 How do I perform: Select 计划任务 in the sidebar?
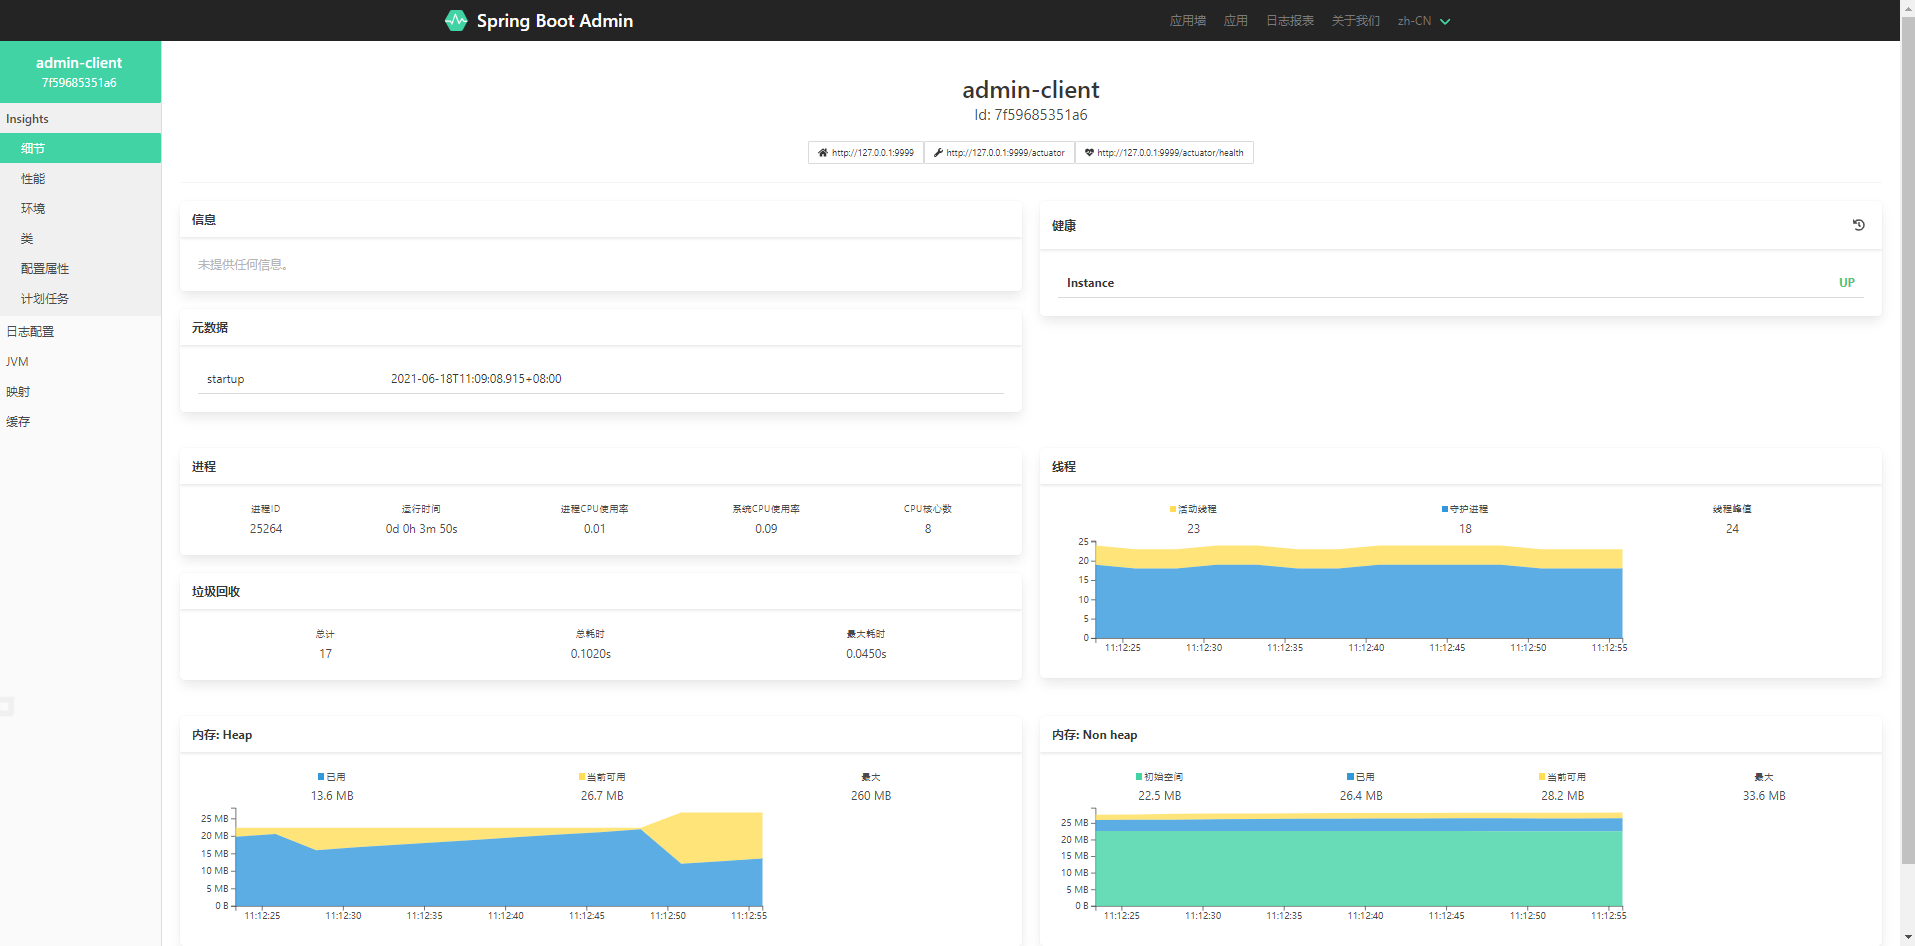[x=80, y=298]
